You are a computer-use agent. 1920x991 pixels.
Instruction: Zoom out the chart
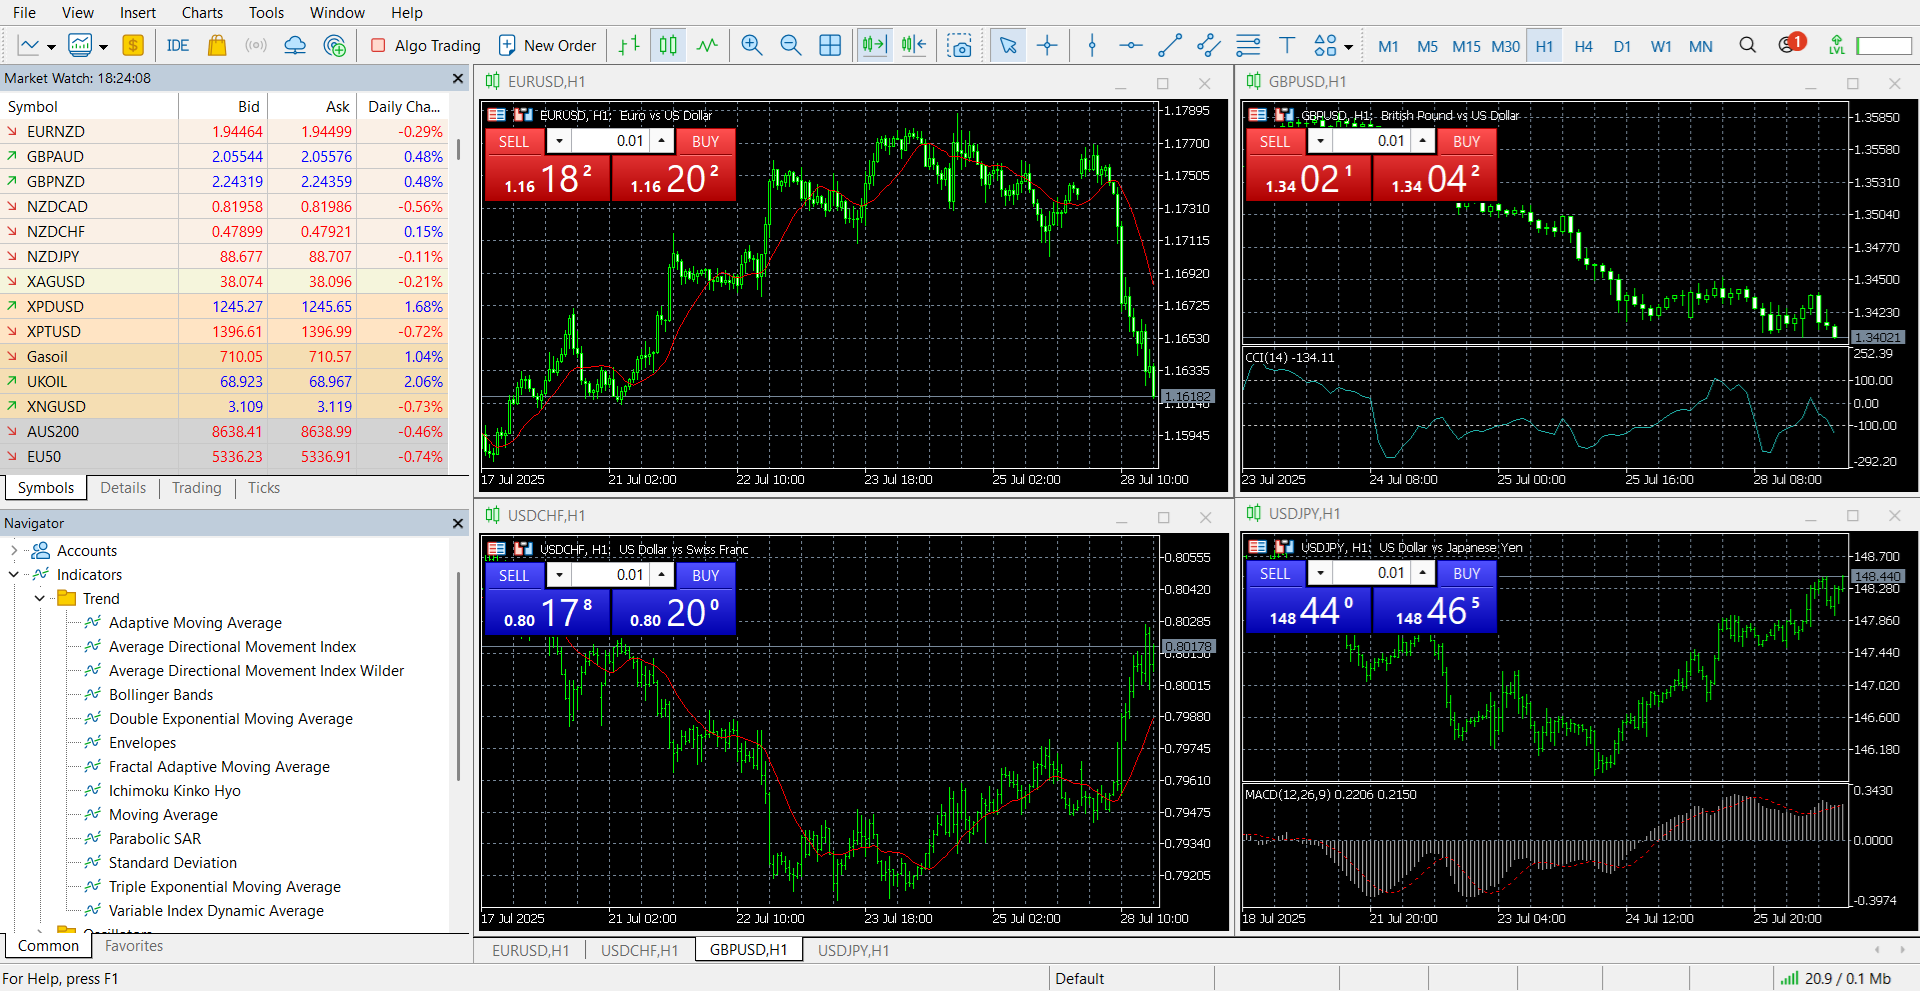tap(791, 46)
